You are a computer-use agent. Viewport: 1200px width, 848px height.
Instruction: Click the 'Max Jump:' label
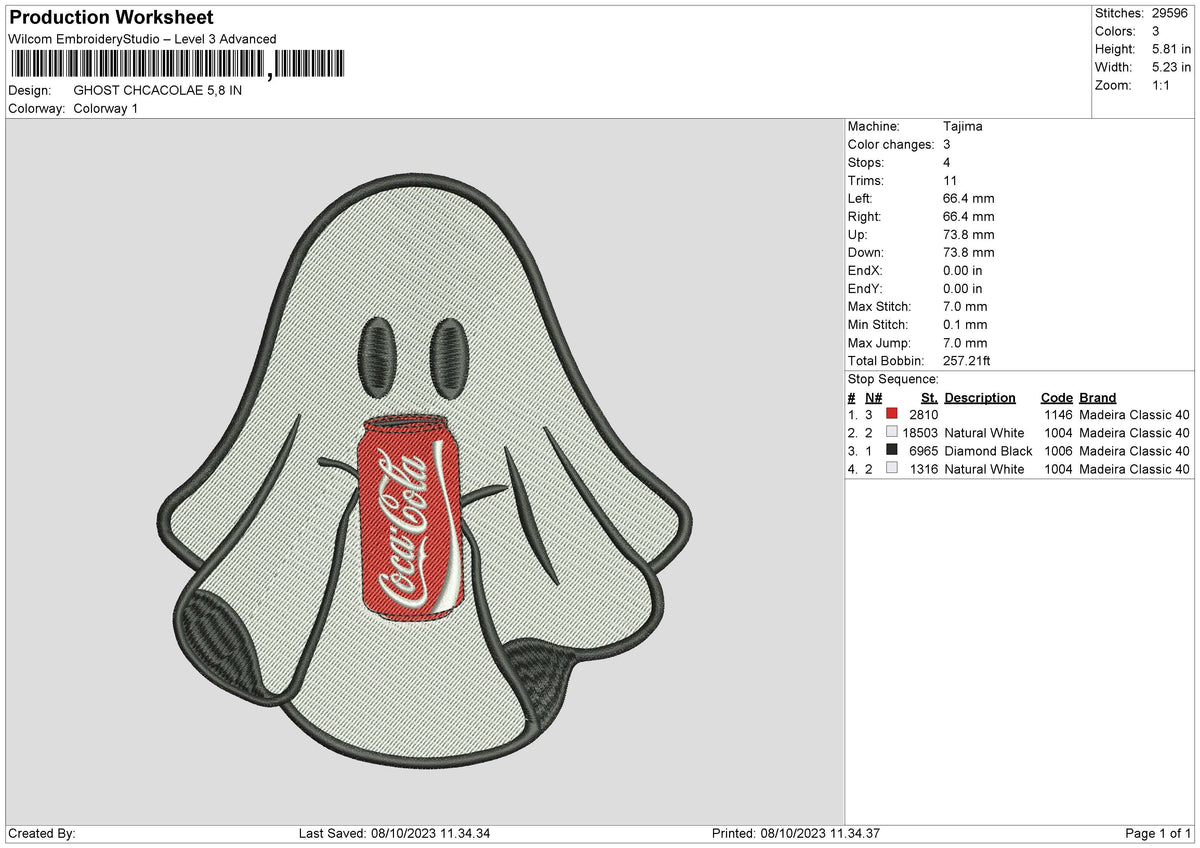click(x=878, y=342)
